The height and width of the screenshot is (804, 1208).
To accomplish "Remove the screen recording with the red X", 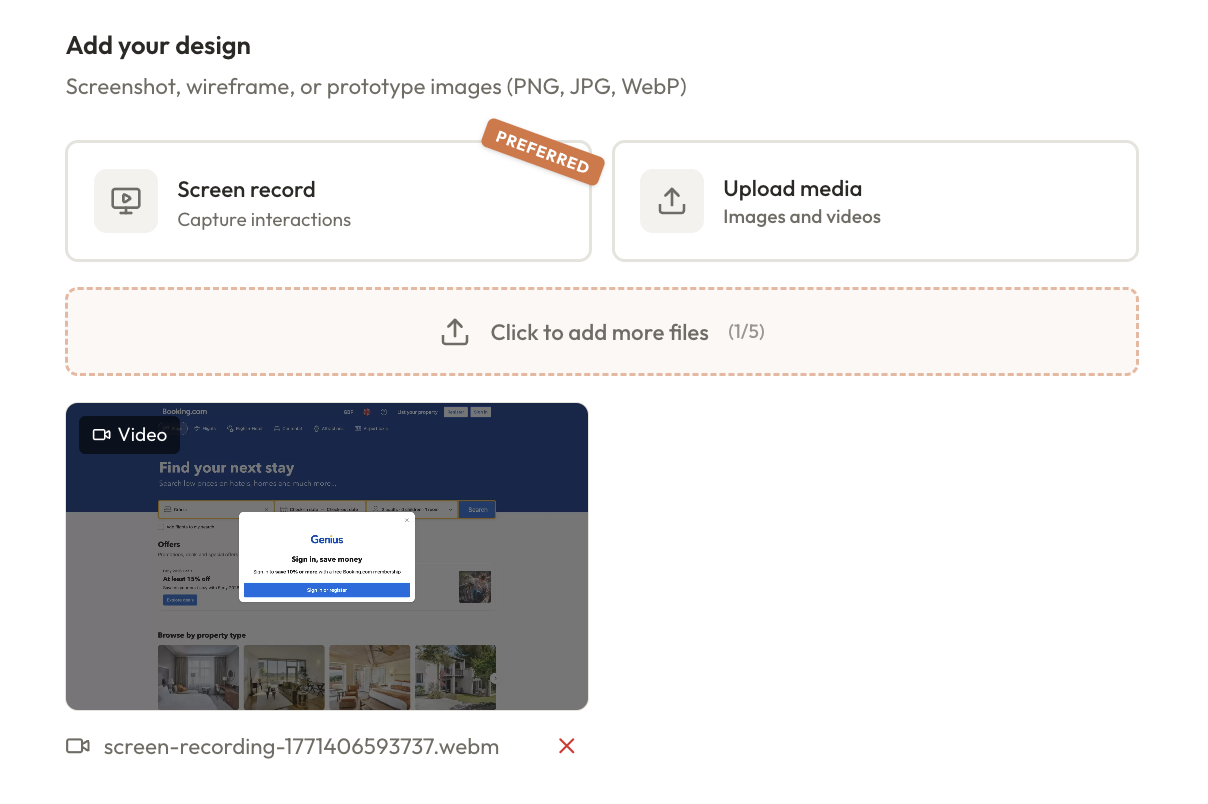I will click(566, 746).
